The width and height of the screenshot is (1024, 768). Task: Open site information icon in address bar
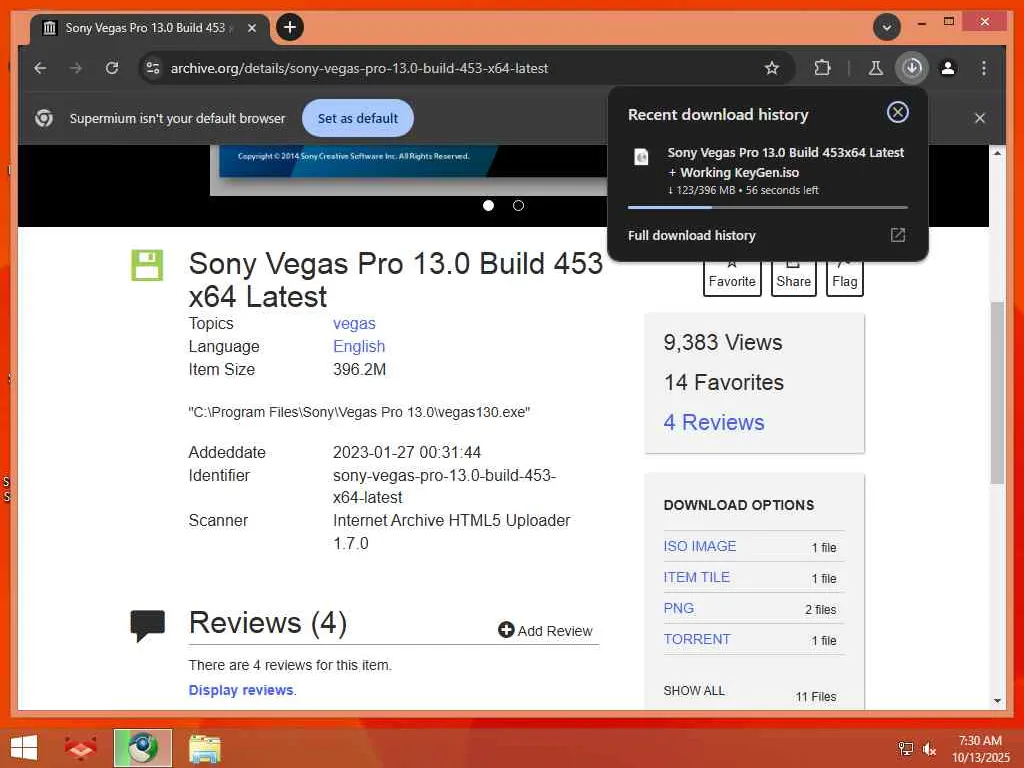coord(153,68)
